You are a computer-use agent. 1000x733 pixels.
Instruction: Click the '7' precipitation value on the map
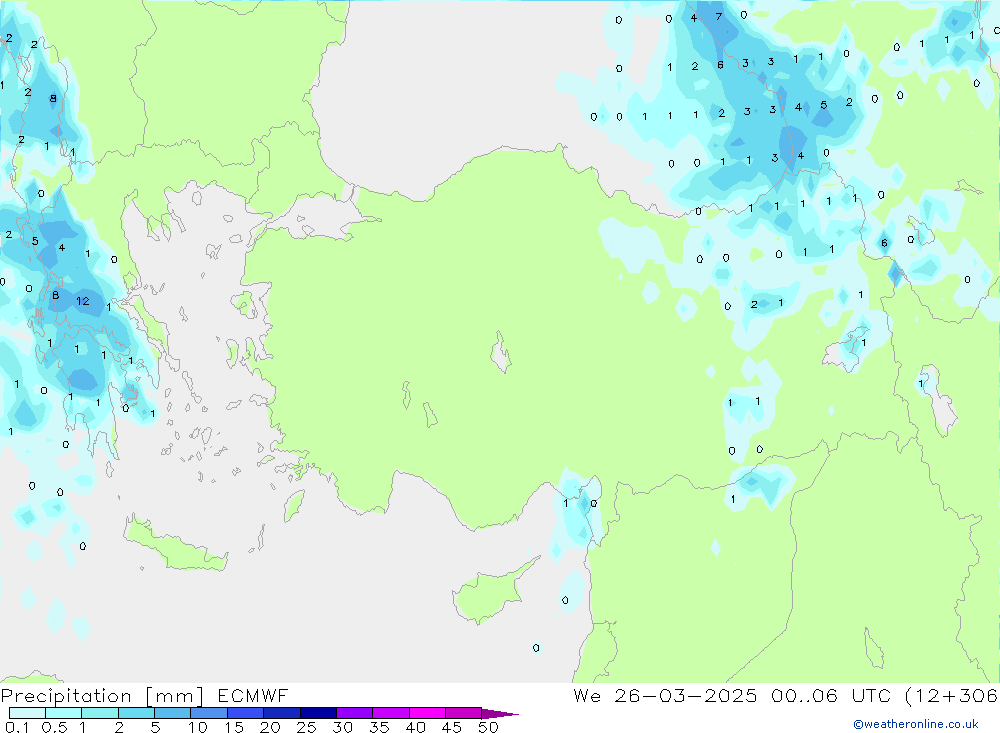click(x=719, y=17)
